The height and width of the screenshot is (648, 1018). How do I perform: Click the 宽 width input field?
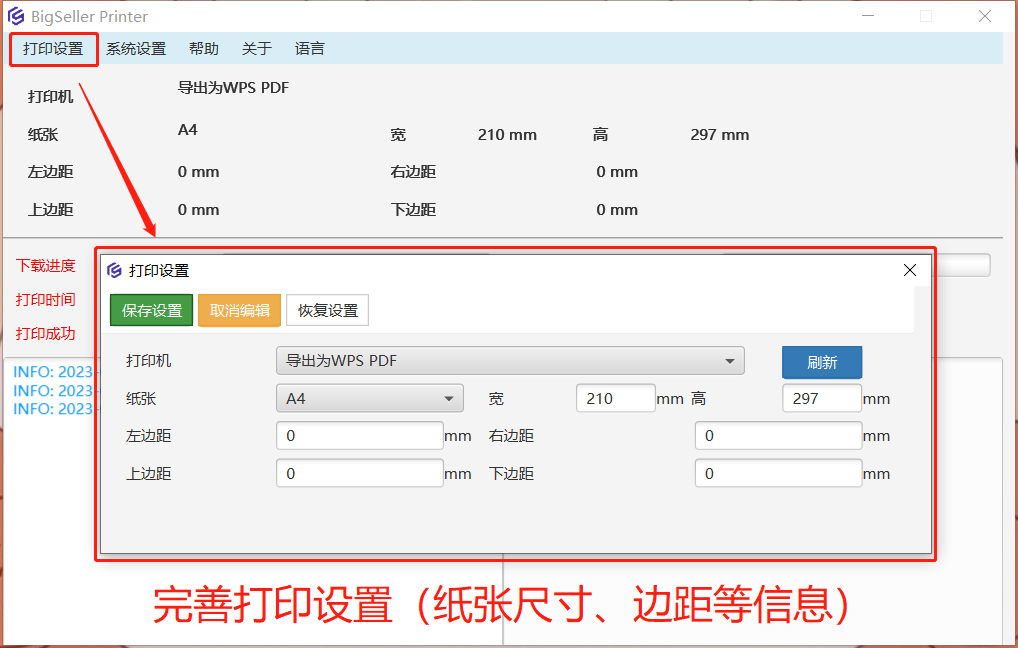[x=615, y=399]
